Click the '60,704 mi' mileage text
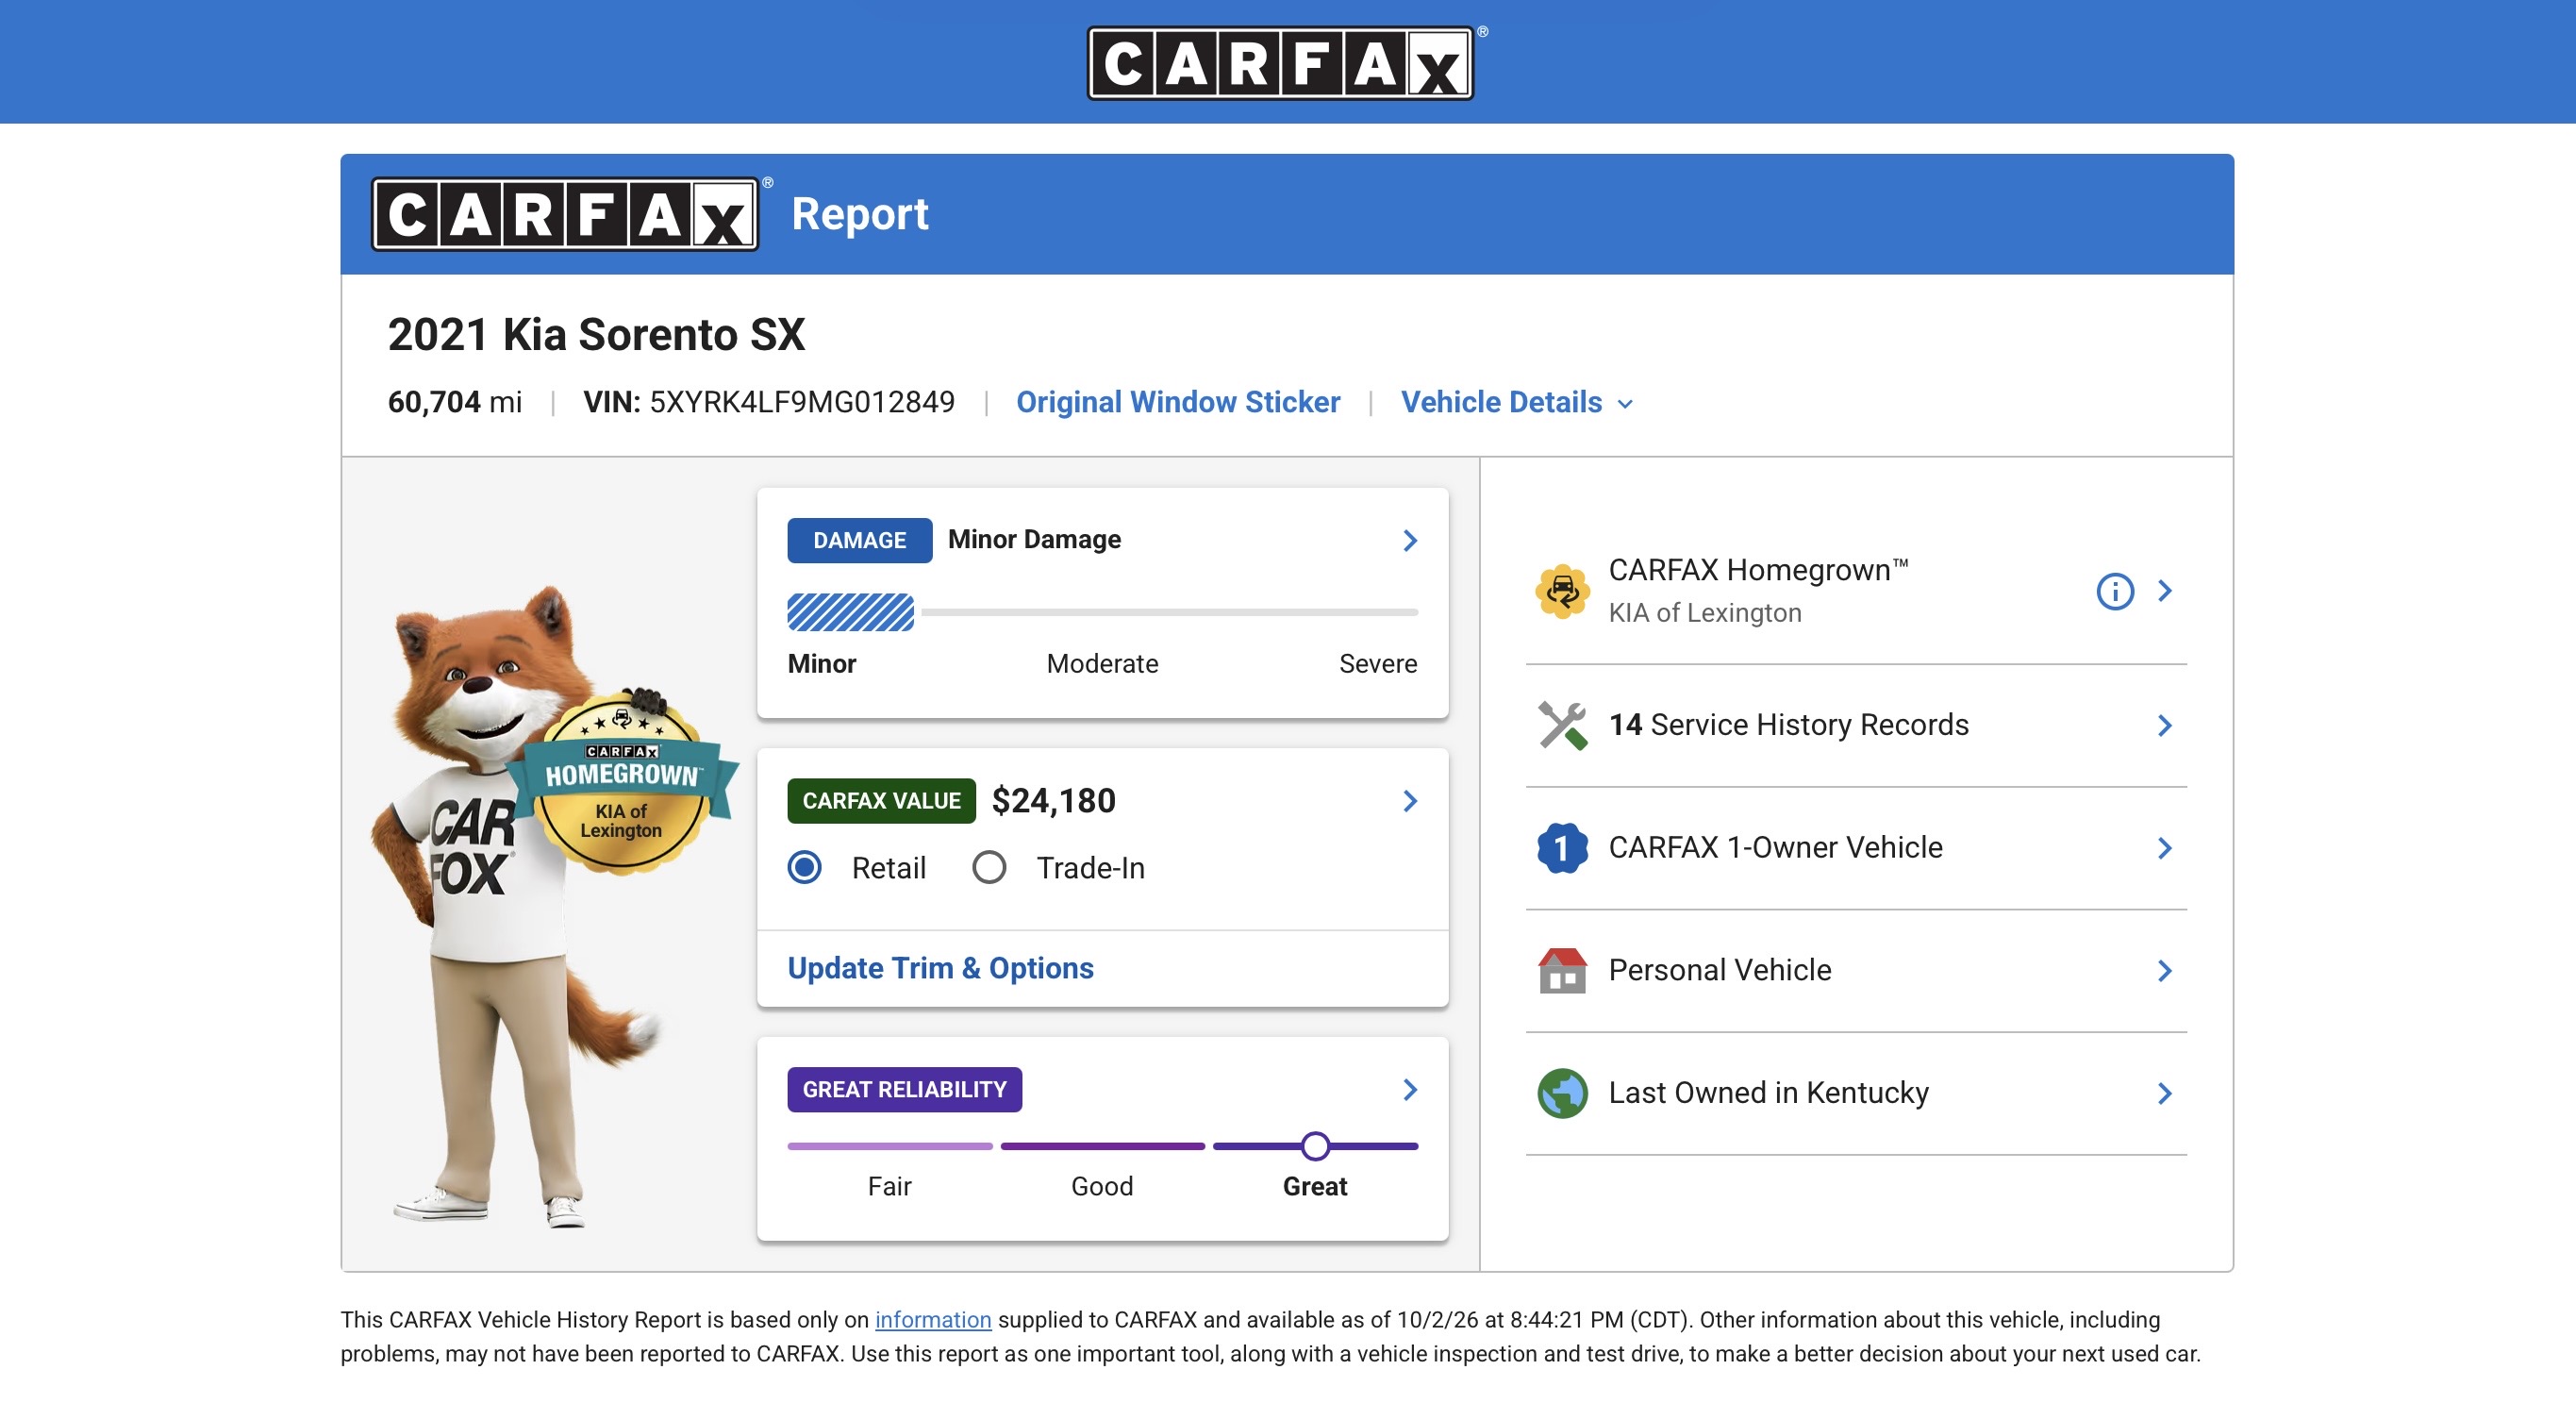This screenshot has height=1403, width=2576. [x=454, y=402]
